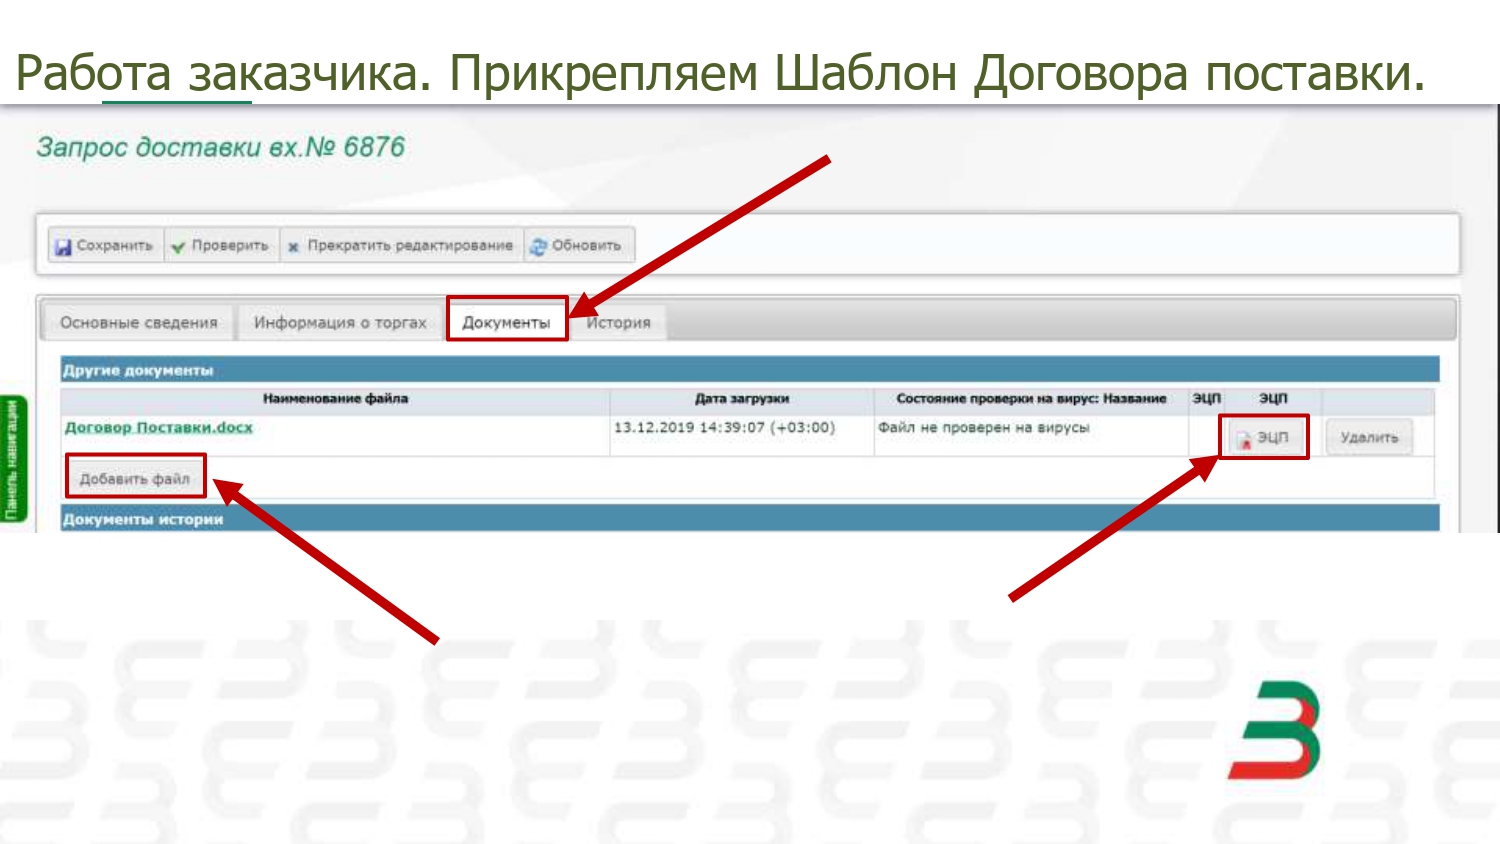Click the green-red logo in the corner
Screen dimensions: 1500x844
coord(1274,730)
